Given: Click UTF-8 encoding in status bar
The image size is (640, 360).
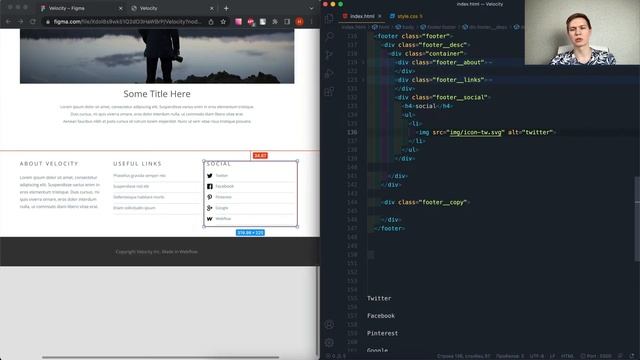Looking at the screenshot, I should point(536,356).
